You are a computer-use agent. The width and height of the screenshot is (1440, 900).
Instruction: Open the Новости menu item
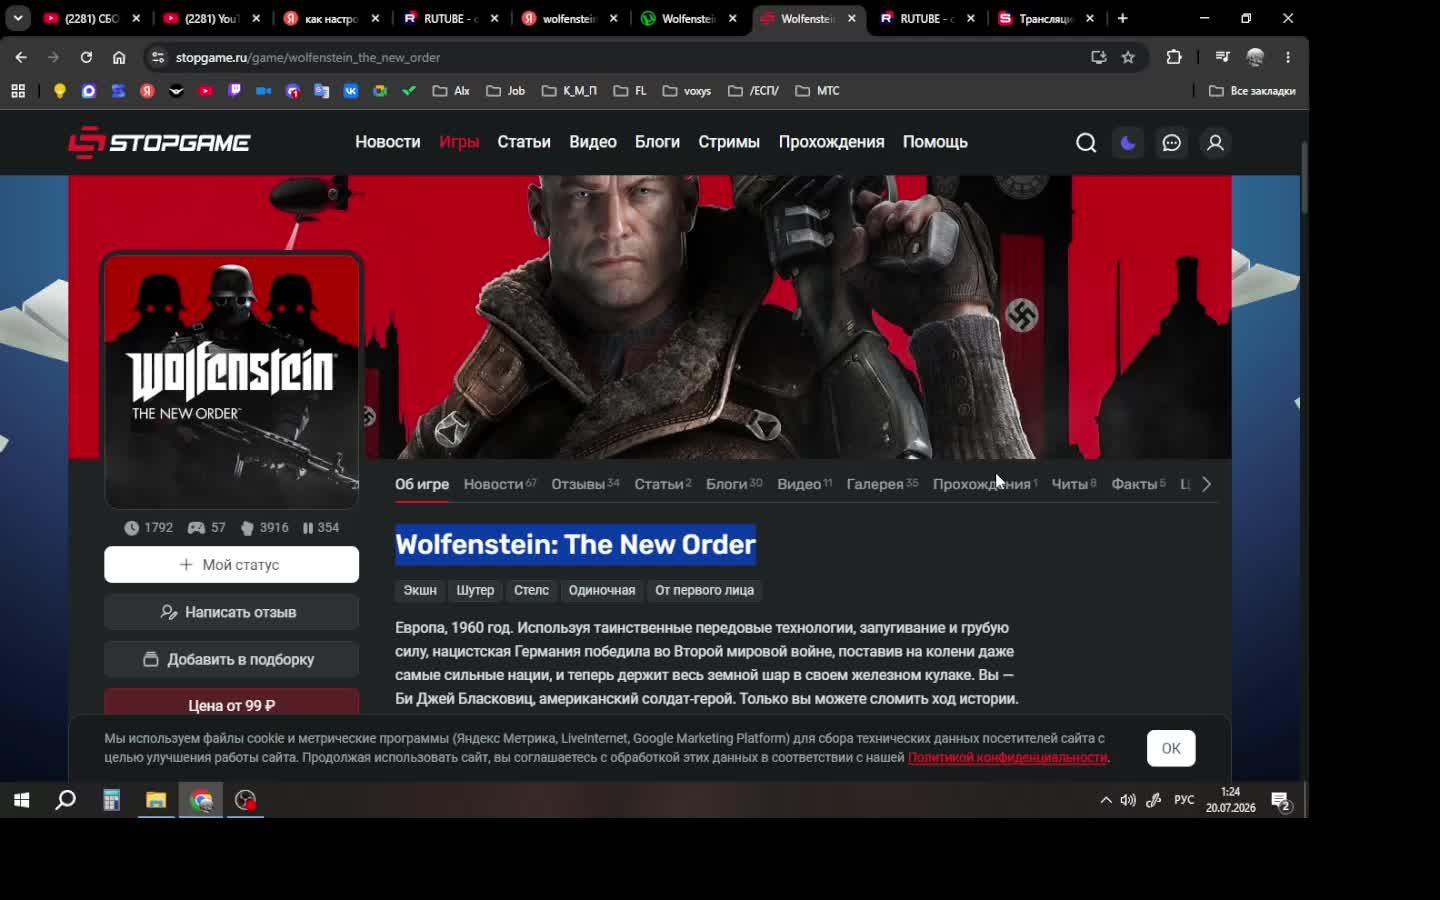tap(388, 142)
